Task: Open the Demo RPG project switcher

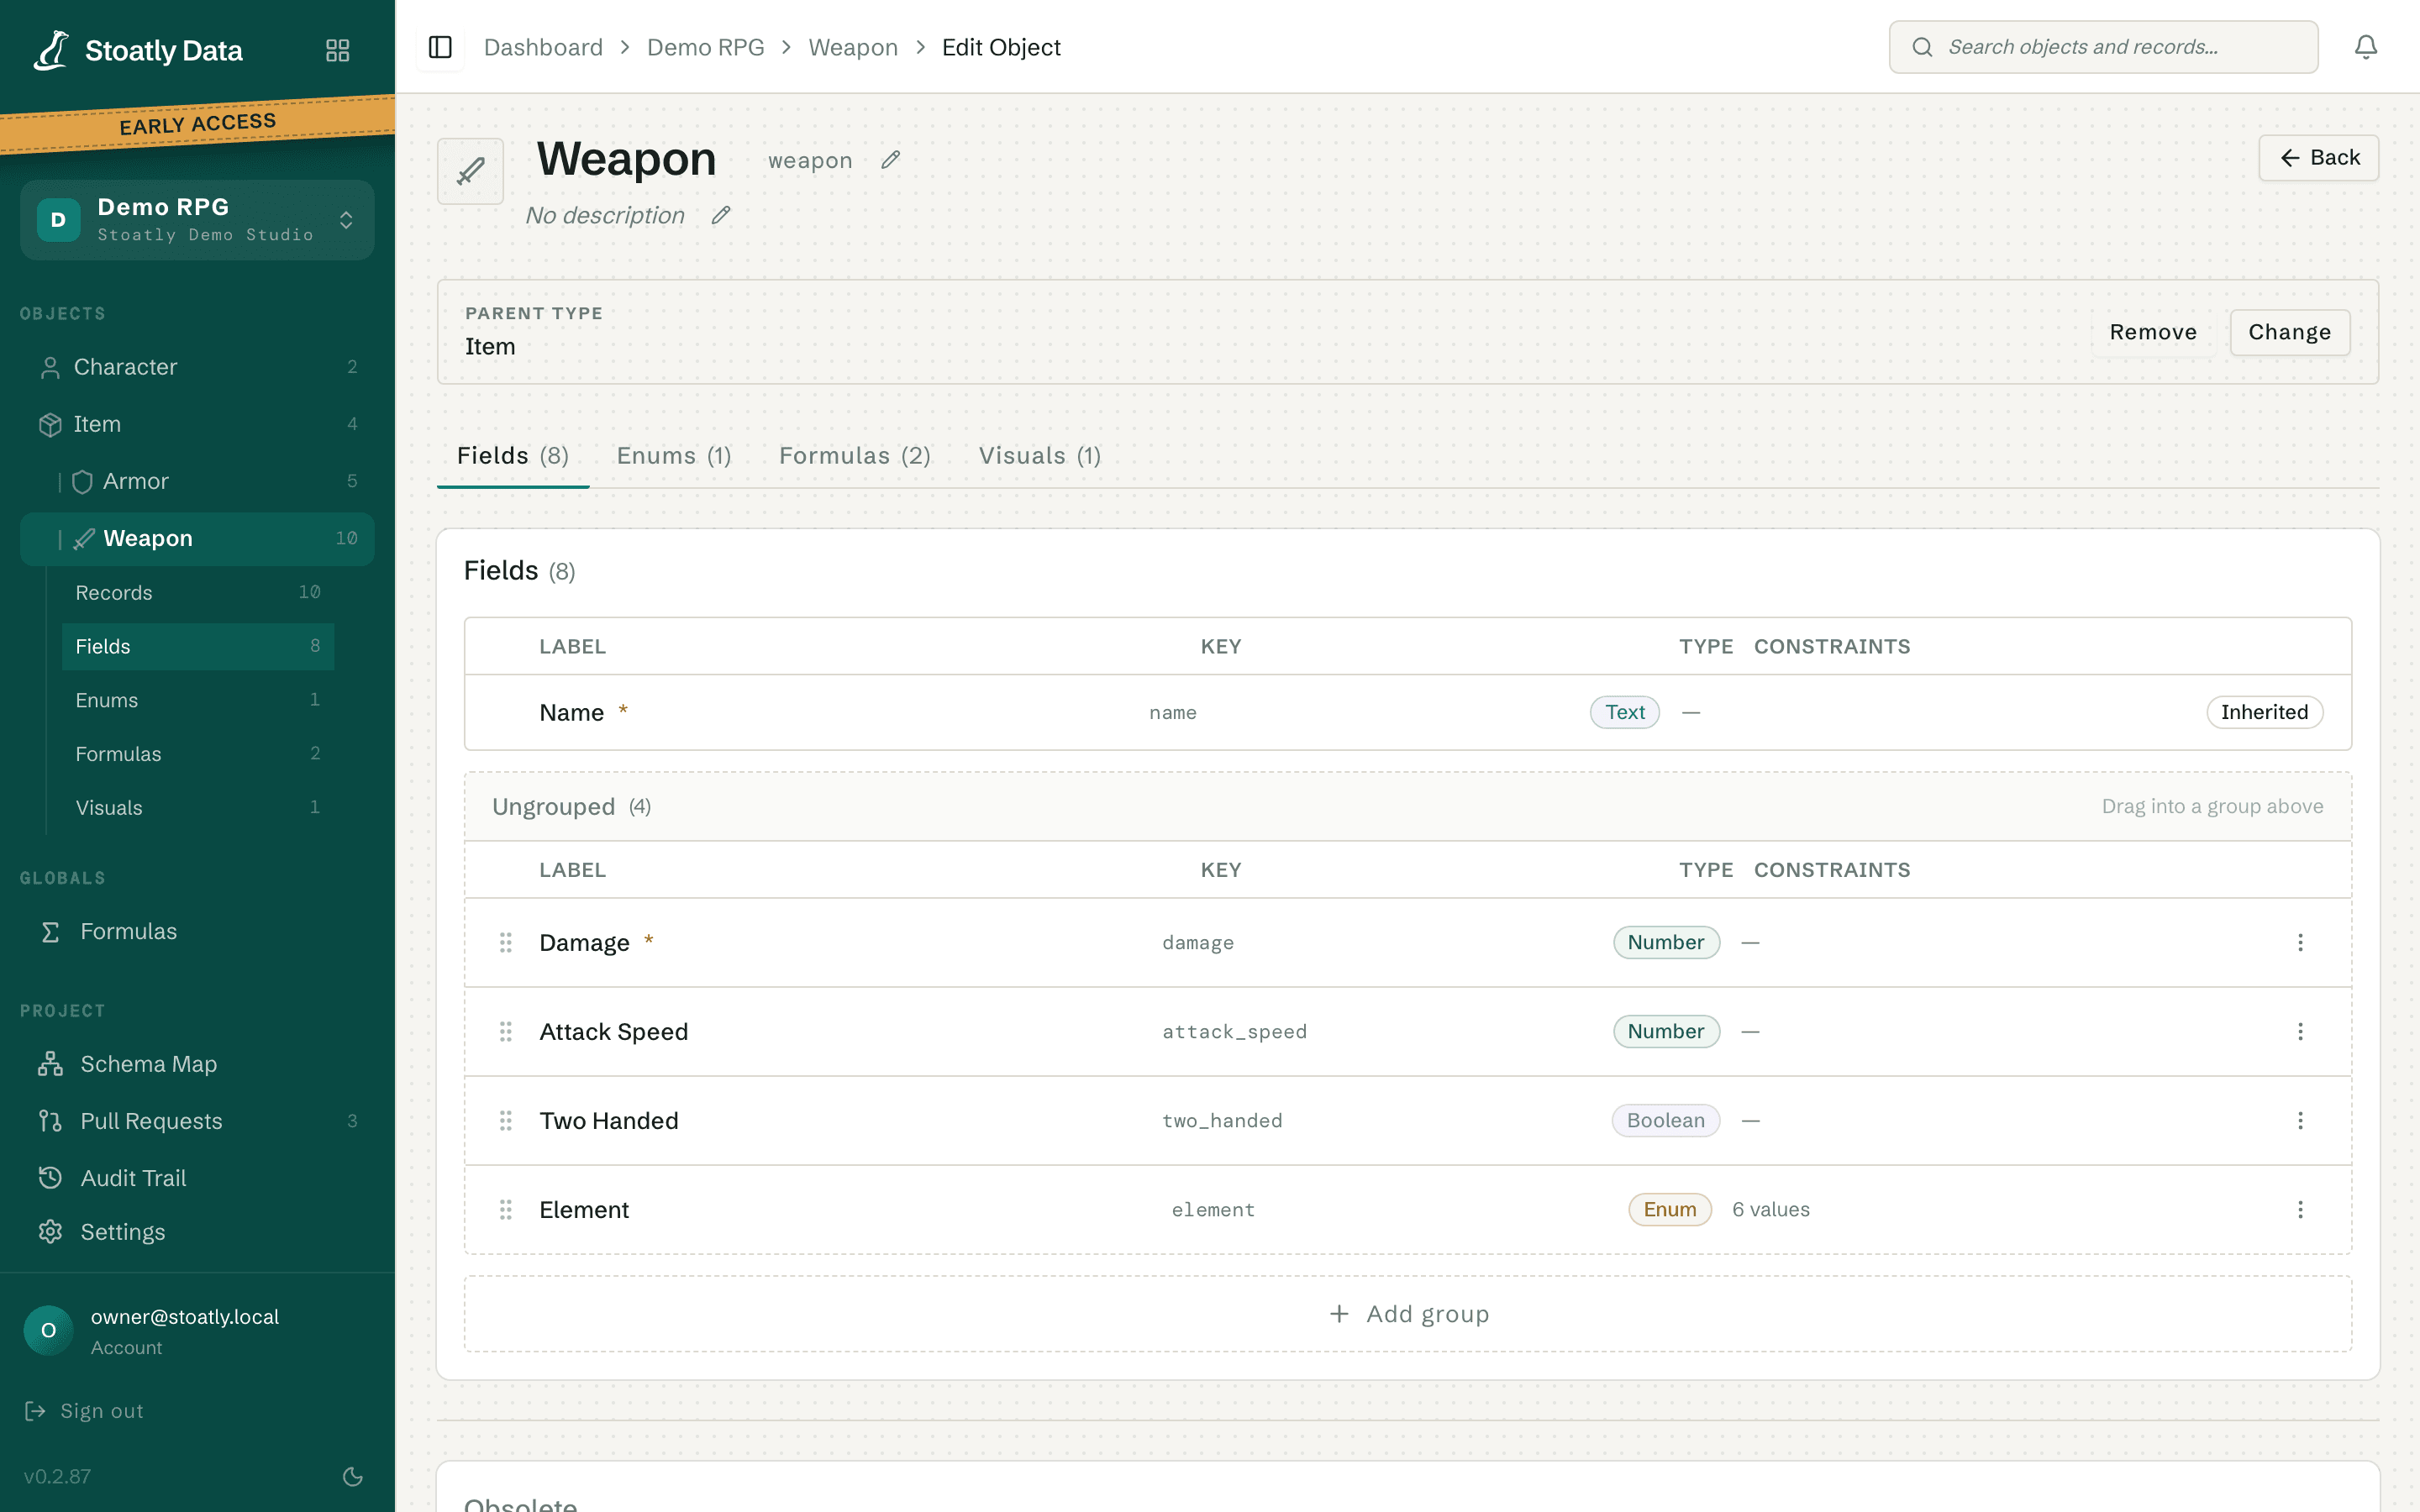Action: click(197, 219)
